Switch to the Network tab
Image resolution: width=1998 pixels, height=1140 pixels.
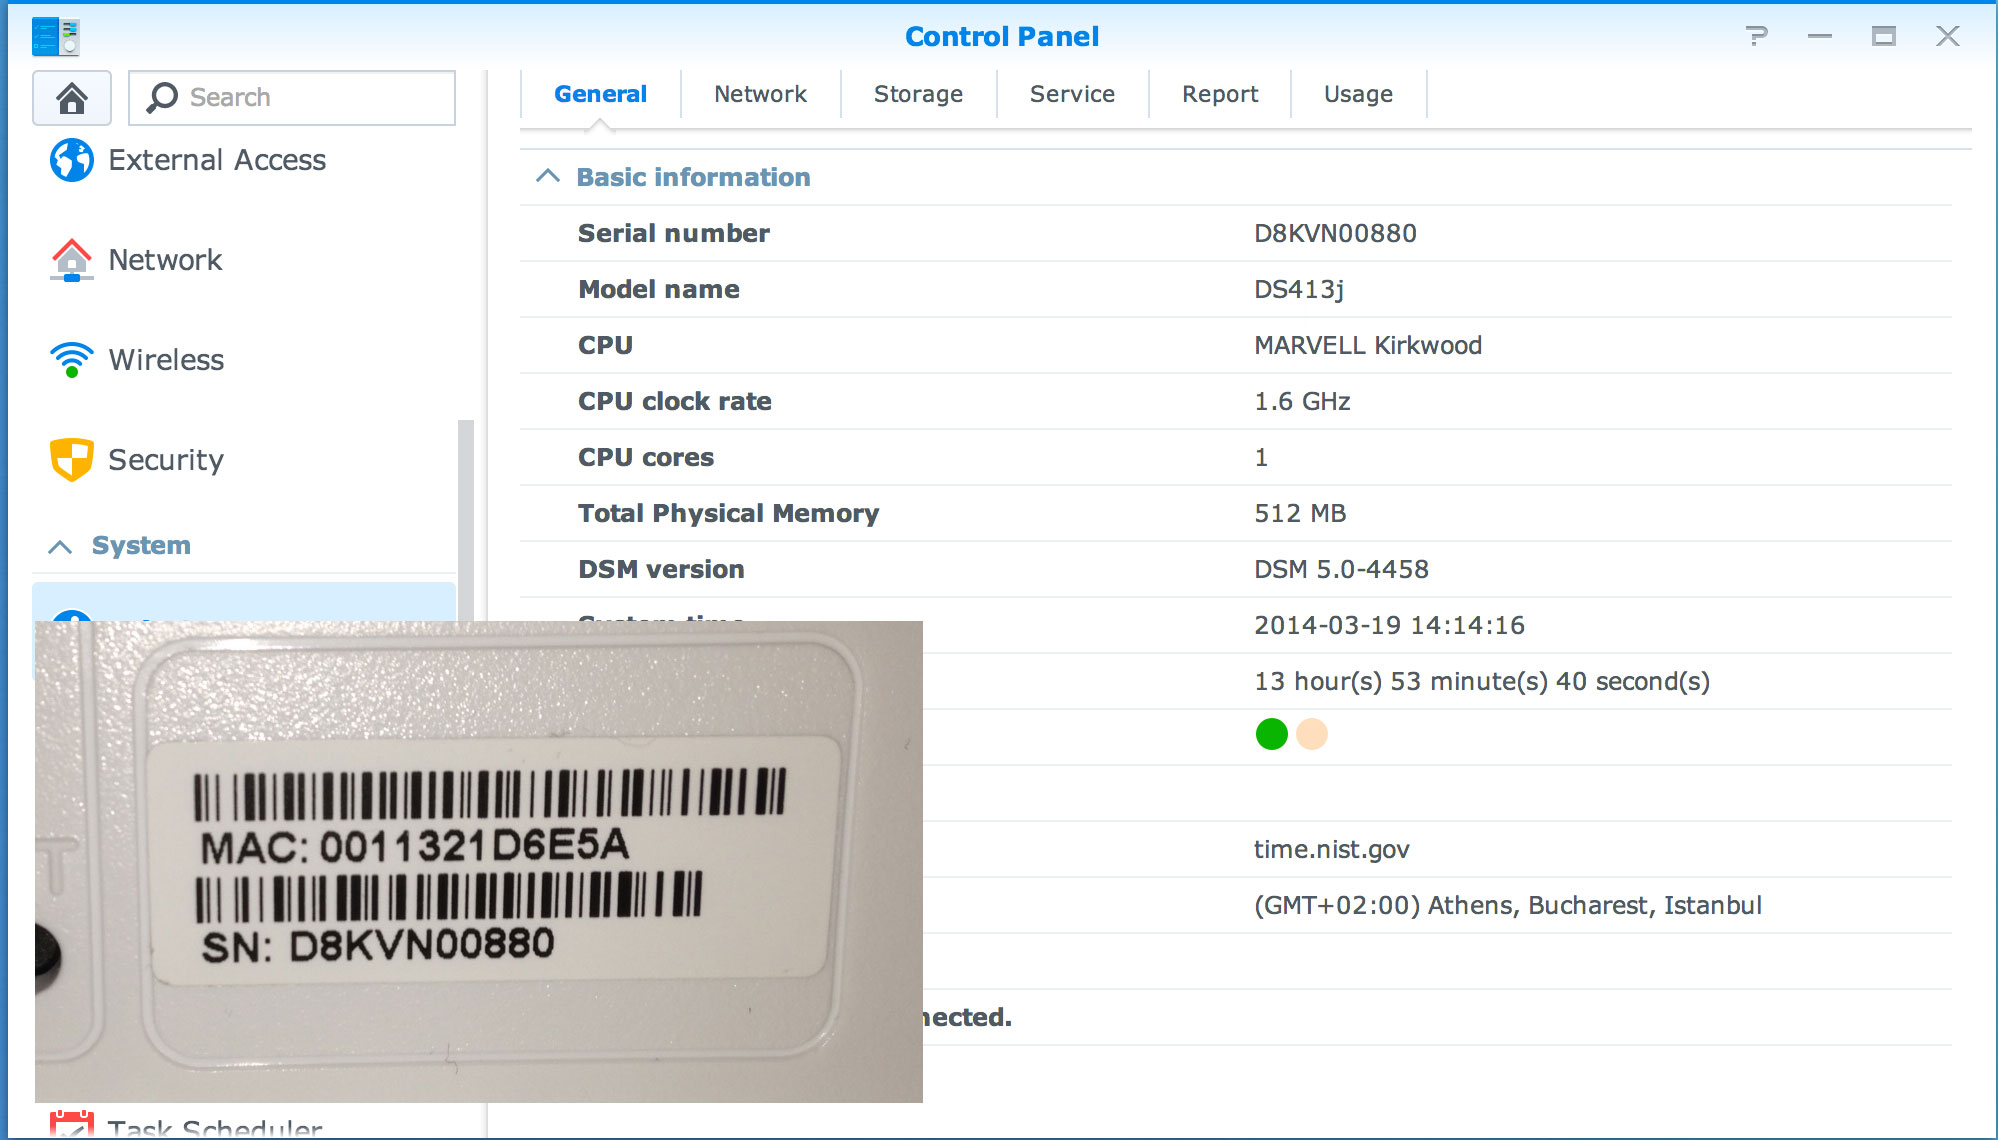[x=760, y=94]
